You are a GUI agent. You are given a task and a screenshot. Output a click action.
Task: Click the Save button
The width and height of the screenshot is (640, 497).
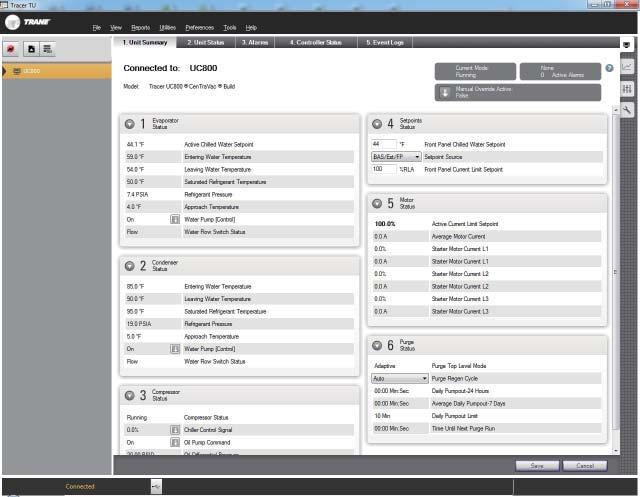tap(537, 466)
